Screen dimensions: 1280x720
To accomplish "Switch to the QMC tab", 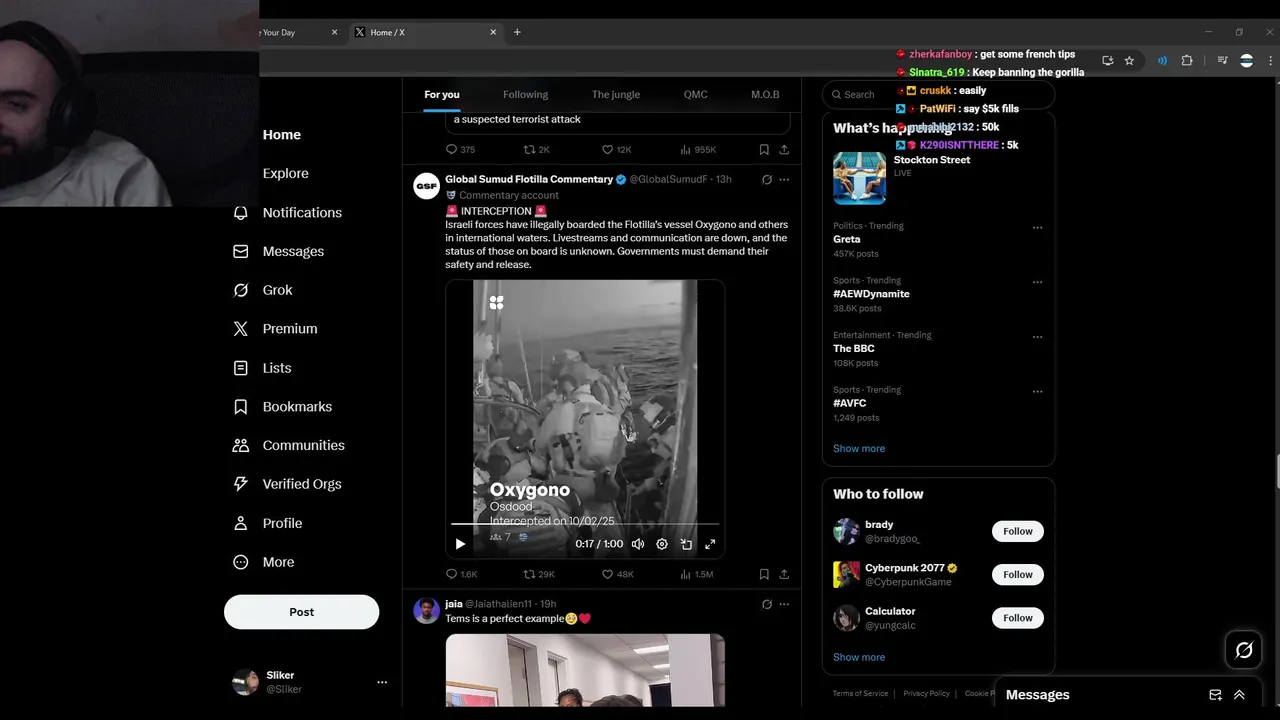I will [x=695, y=94].
